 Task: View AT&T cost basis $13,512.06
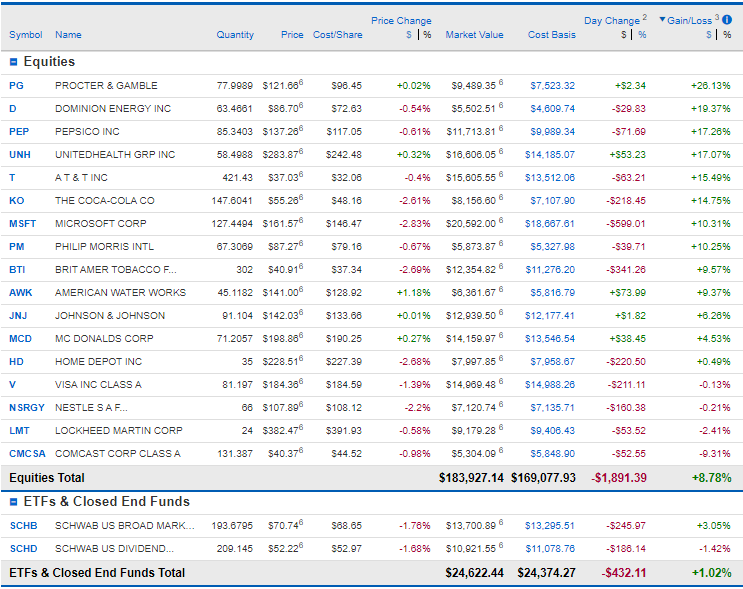550,178
